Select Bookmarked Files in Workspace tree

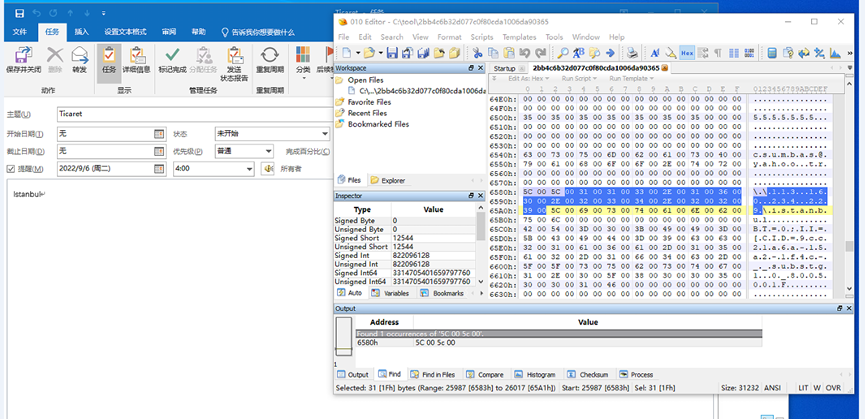tap(378, 125)
